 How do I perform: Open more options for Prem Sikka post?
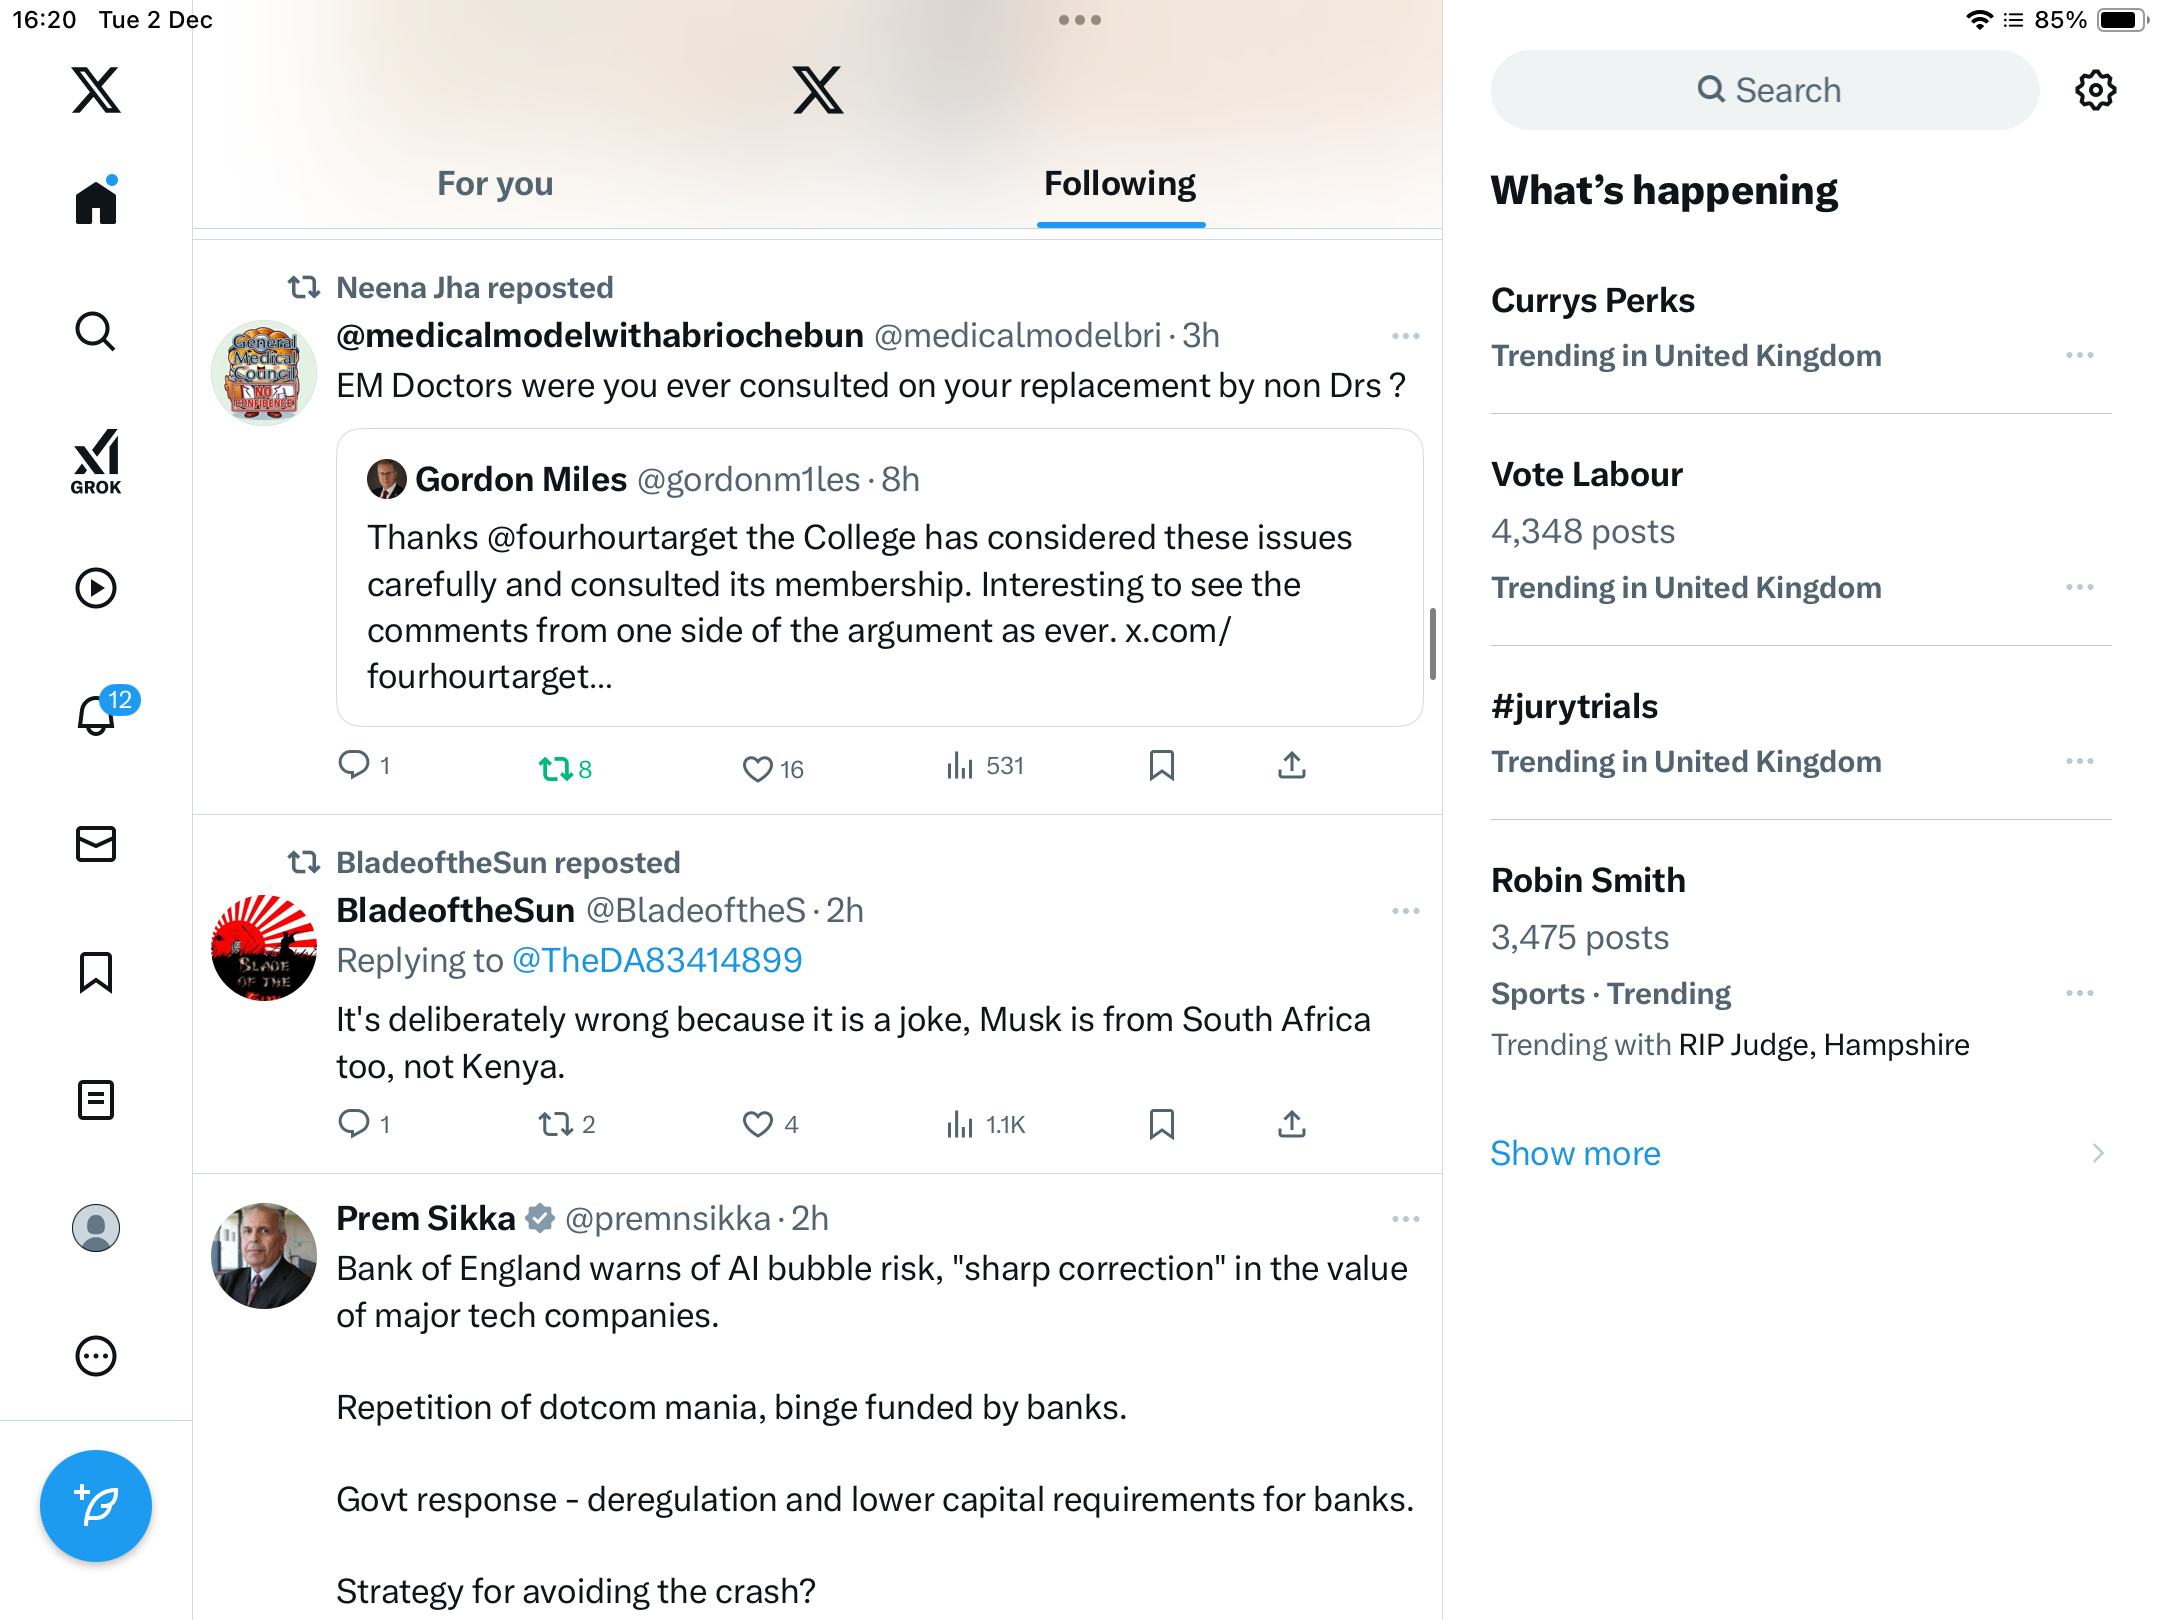pos(1405,1219)
